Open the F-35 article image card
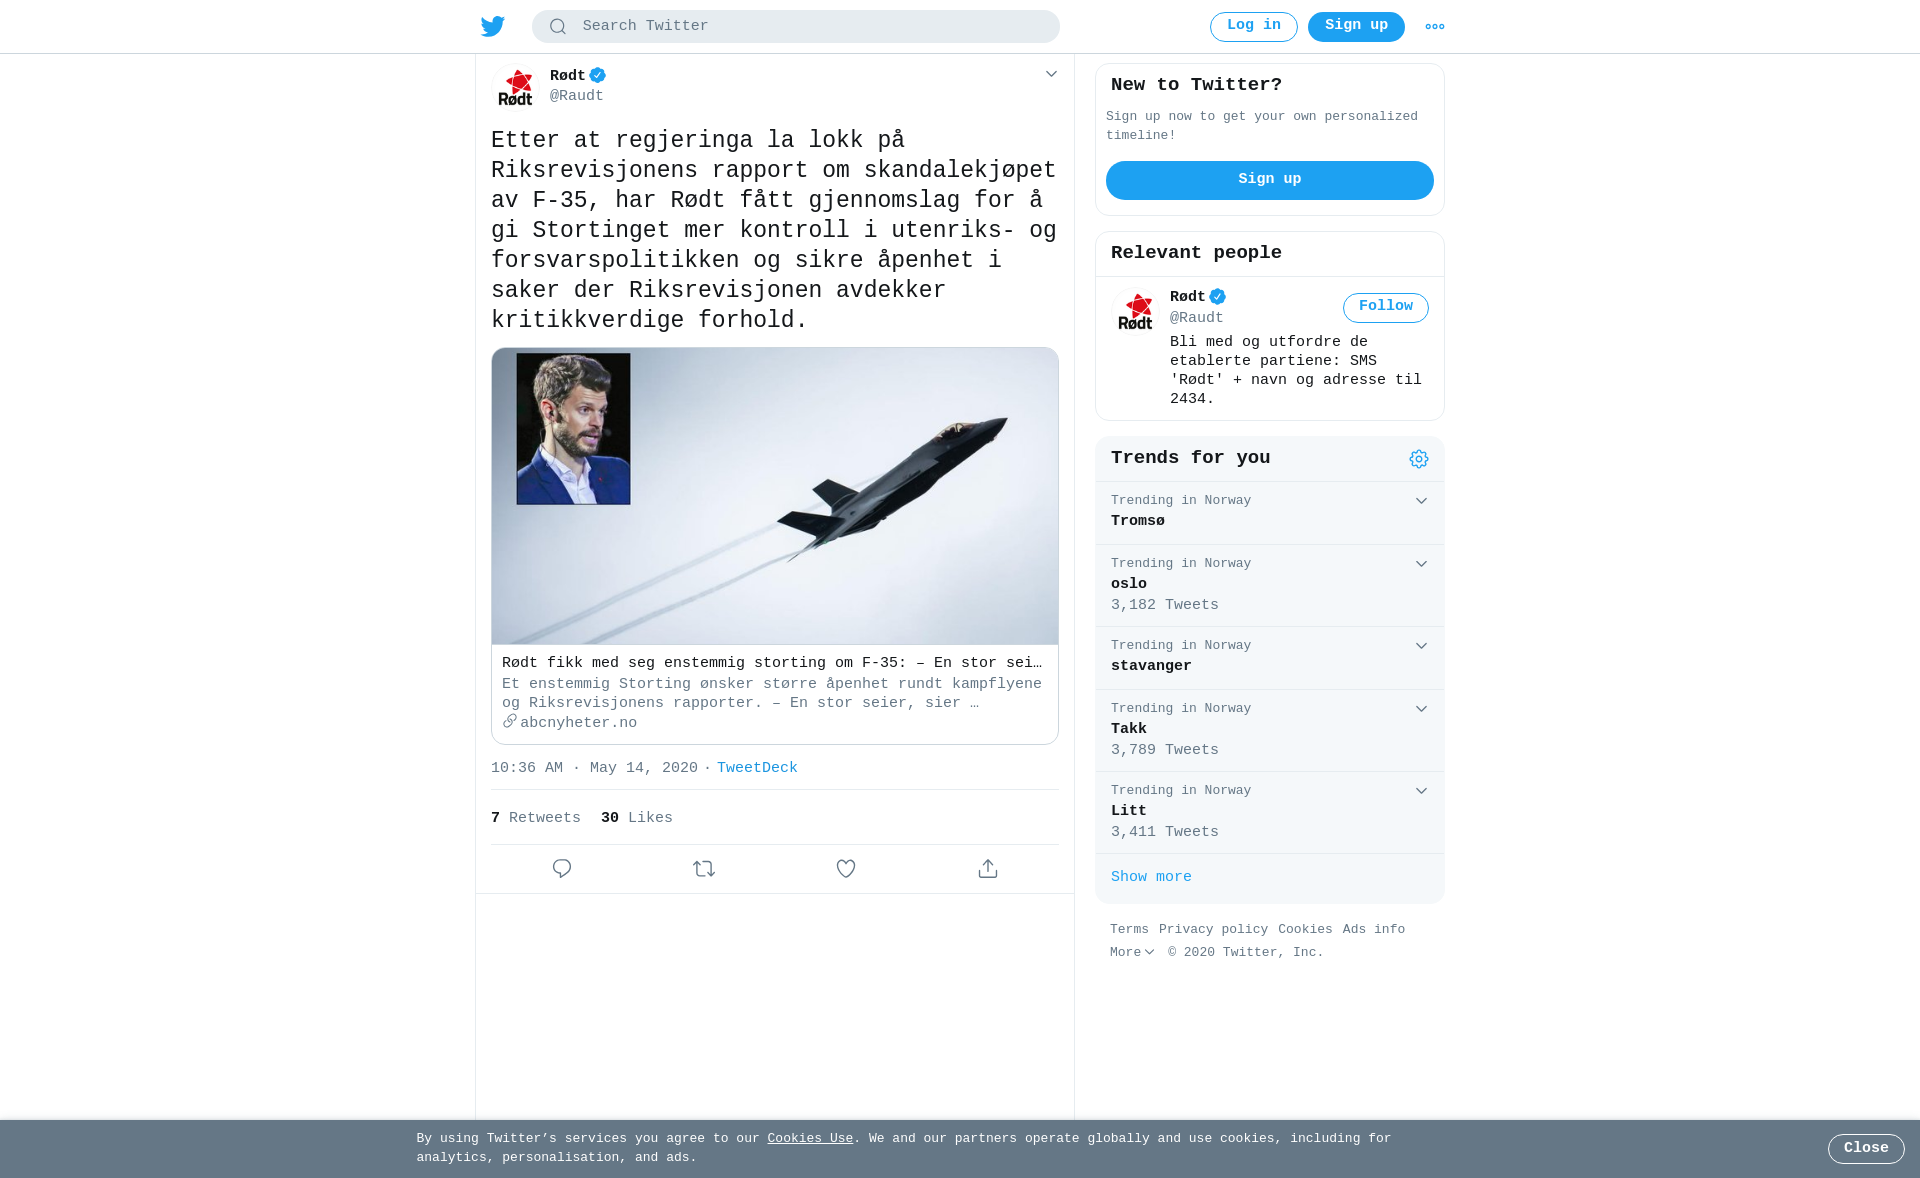The image size is (1920, 1178). pyautogui.click(x=775, y=546)
